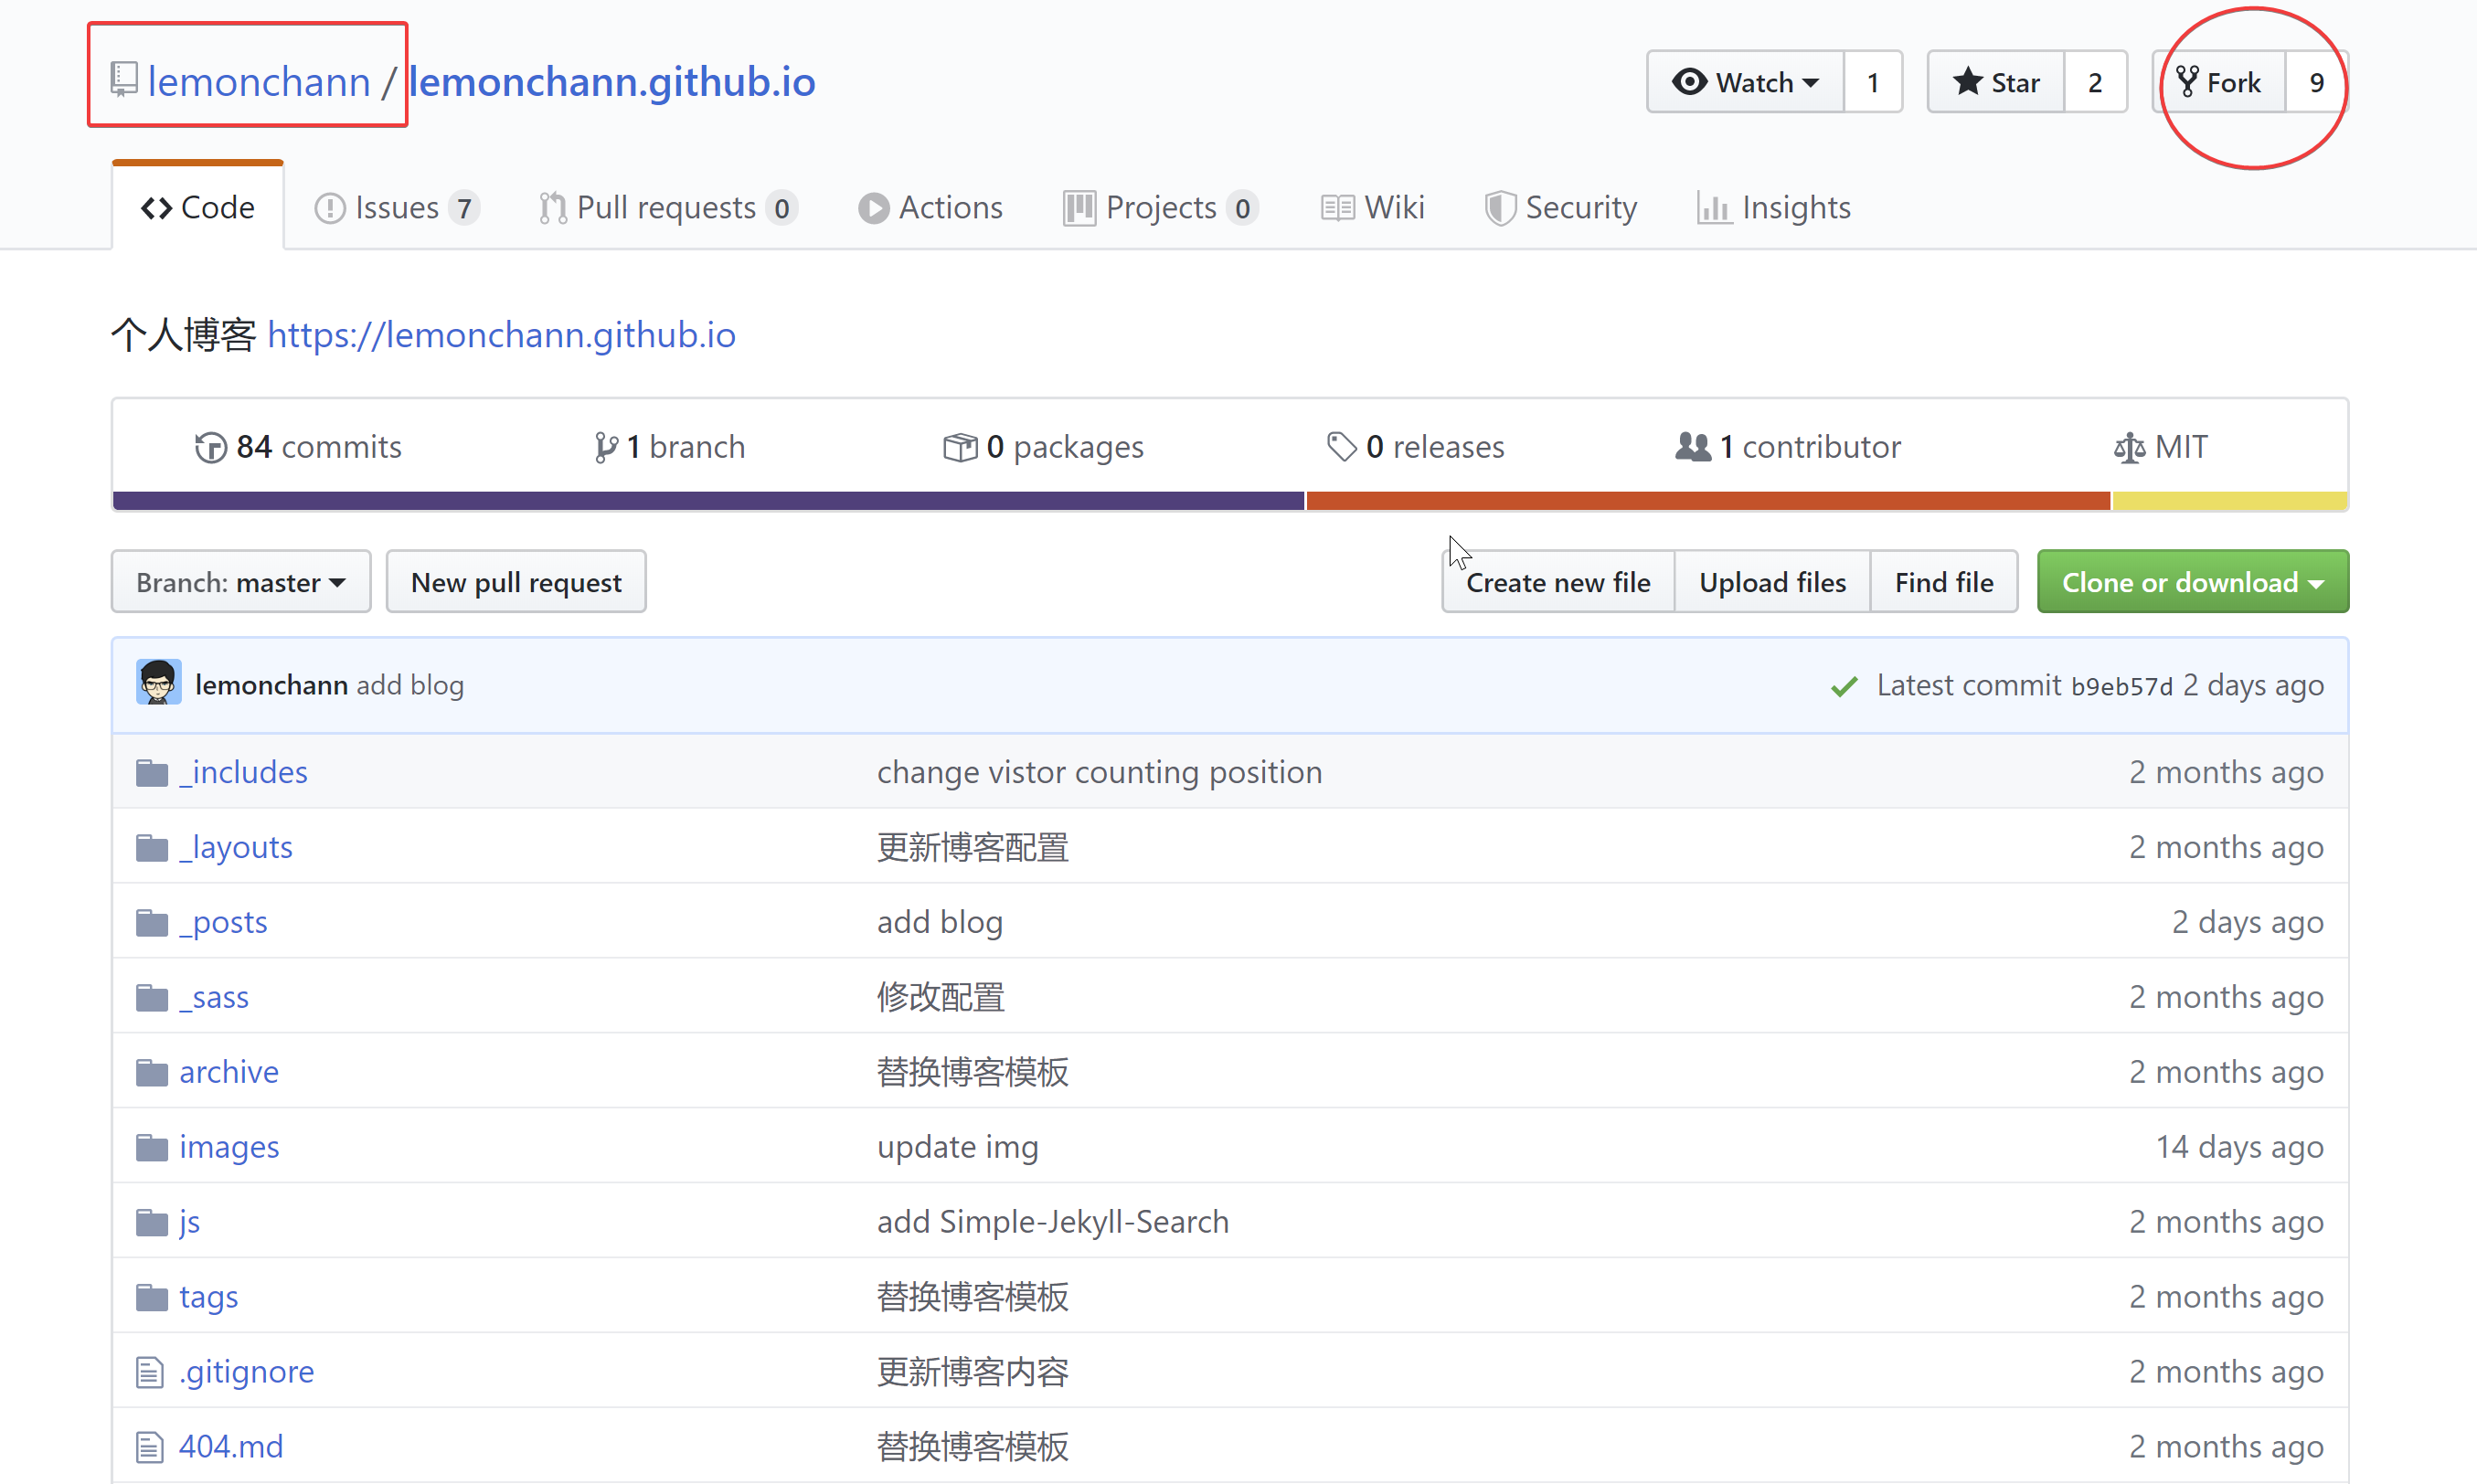This screenshot has width=2477, height=1484.
Task: Switch to the Code tab
Action: pos(198,207)
